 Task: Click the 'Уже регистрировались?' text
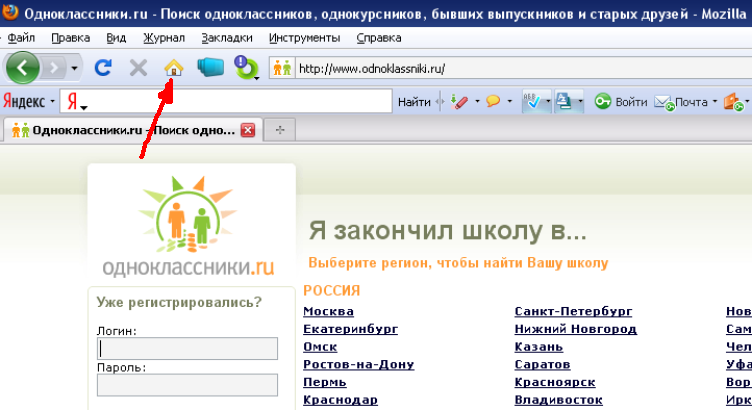coord(179,303)
